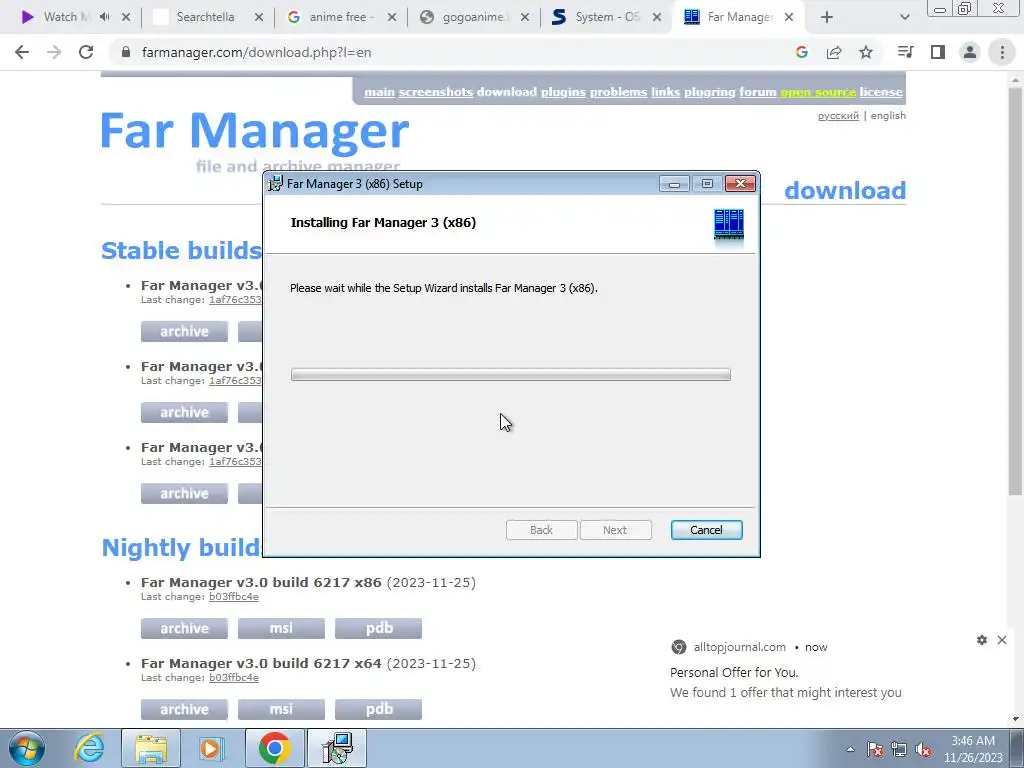
Task: Open the problems navigation link
Action: (x=618, y=92)
